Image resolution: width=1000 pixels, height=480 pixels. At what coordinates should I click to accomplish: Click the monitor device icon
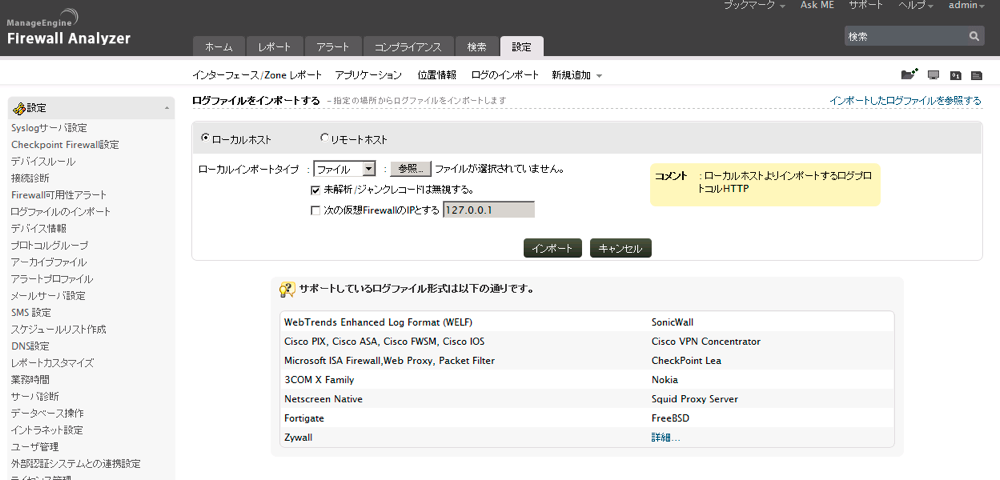pos(933,75)
